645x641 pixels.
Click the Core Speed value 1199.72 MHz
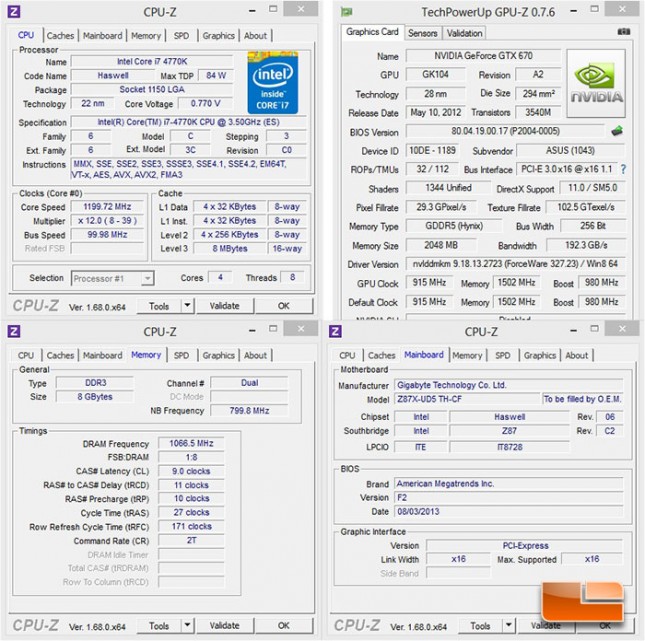click(x=107, y=207)
